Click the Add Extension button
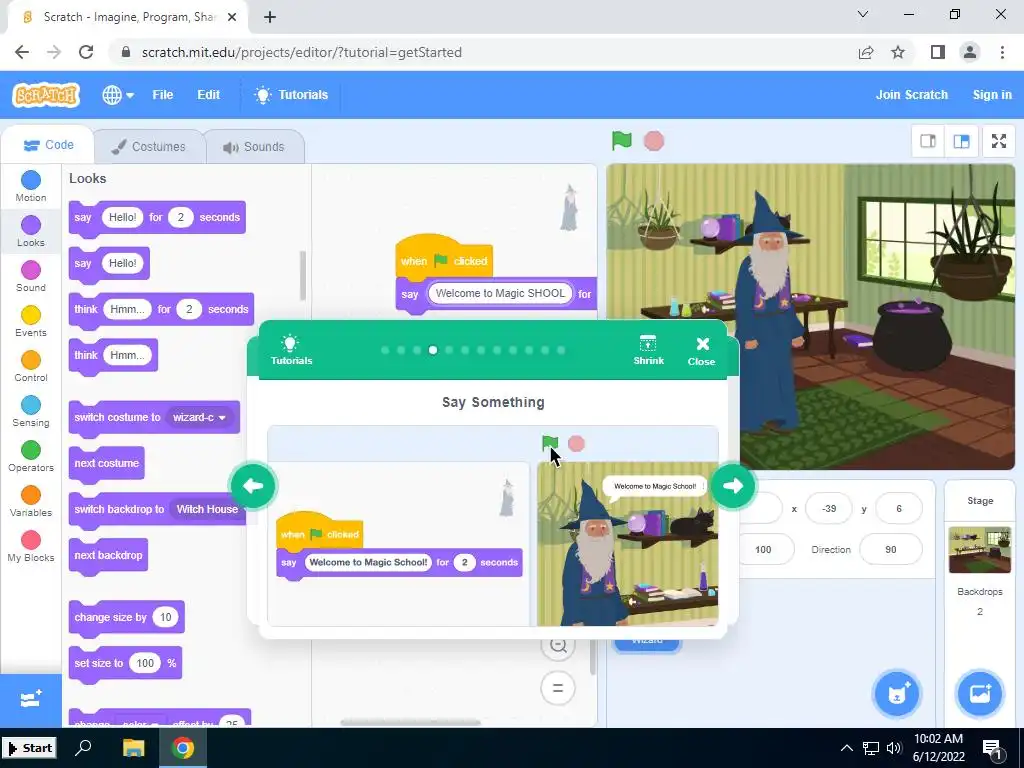Screen dimensions: 1024x768 click(31, 699)
